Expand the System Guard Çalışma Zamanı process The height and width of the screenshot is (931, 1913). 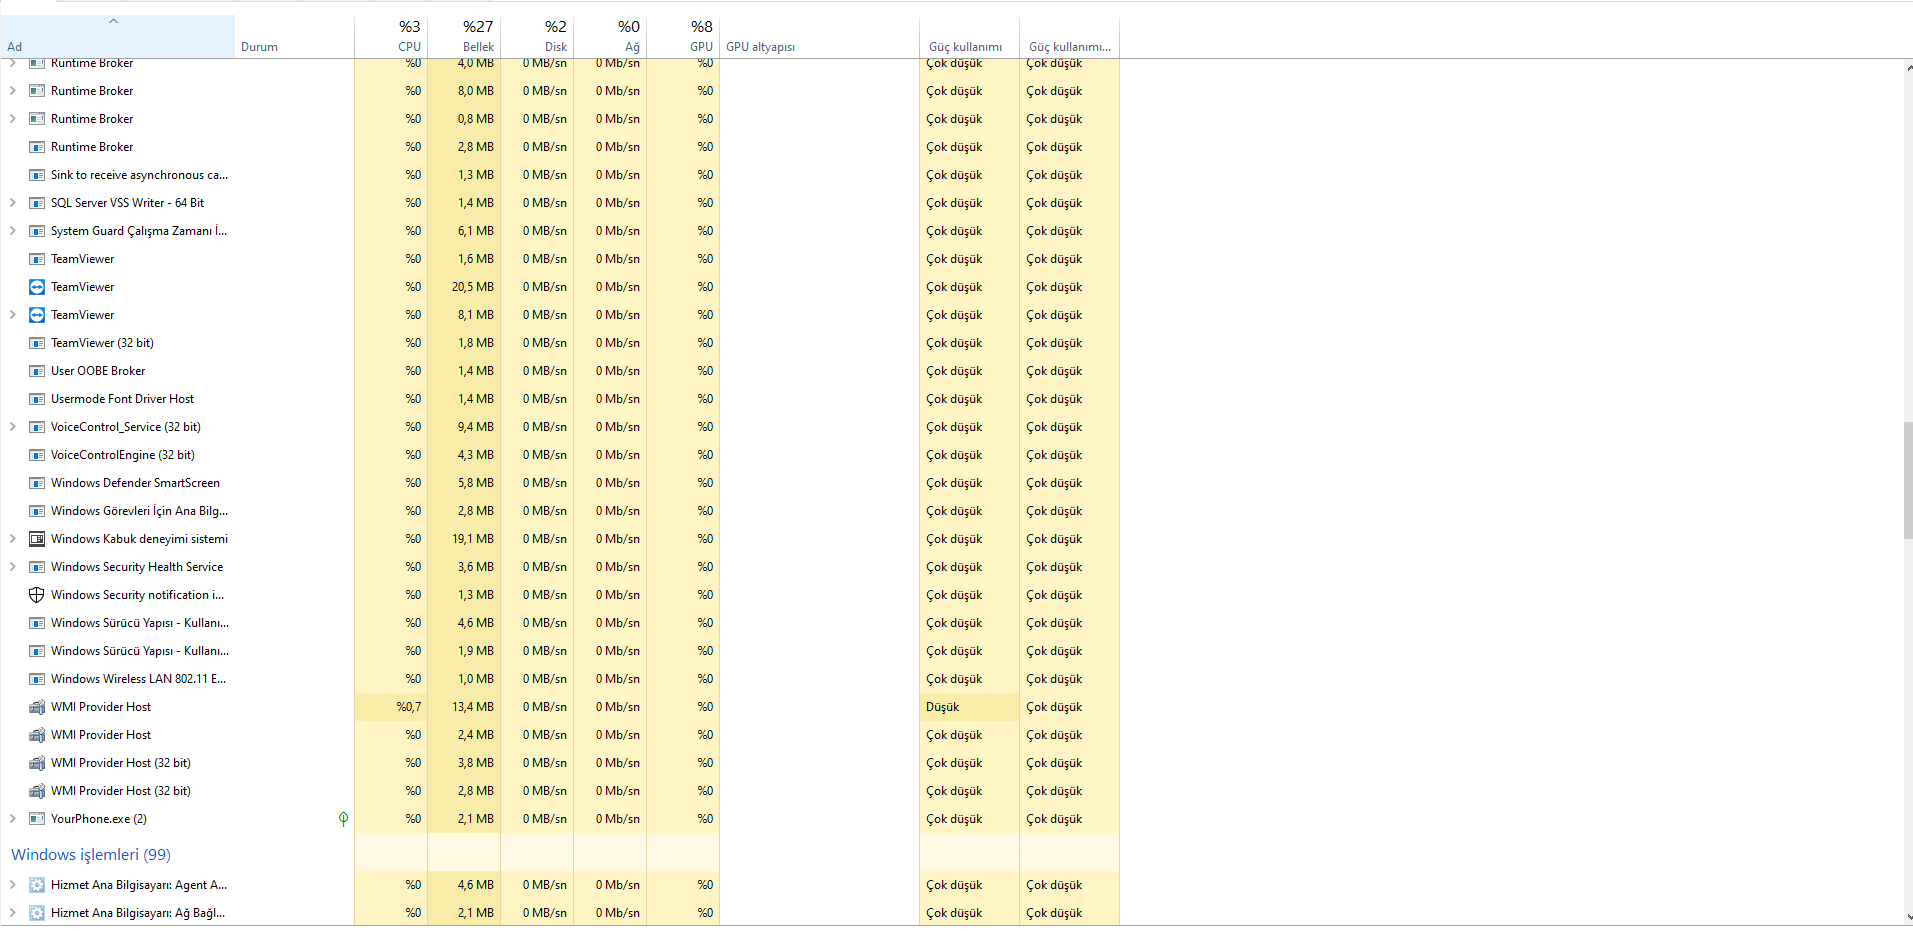(12, 231)
